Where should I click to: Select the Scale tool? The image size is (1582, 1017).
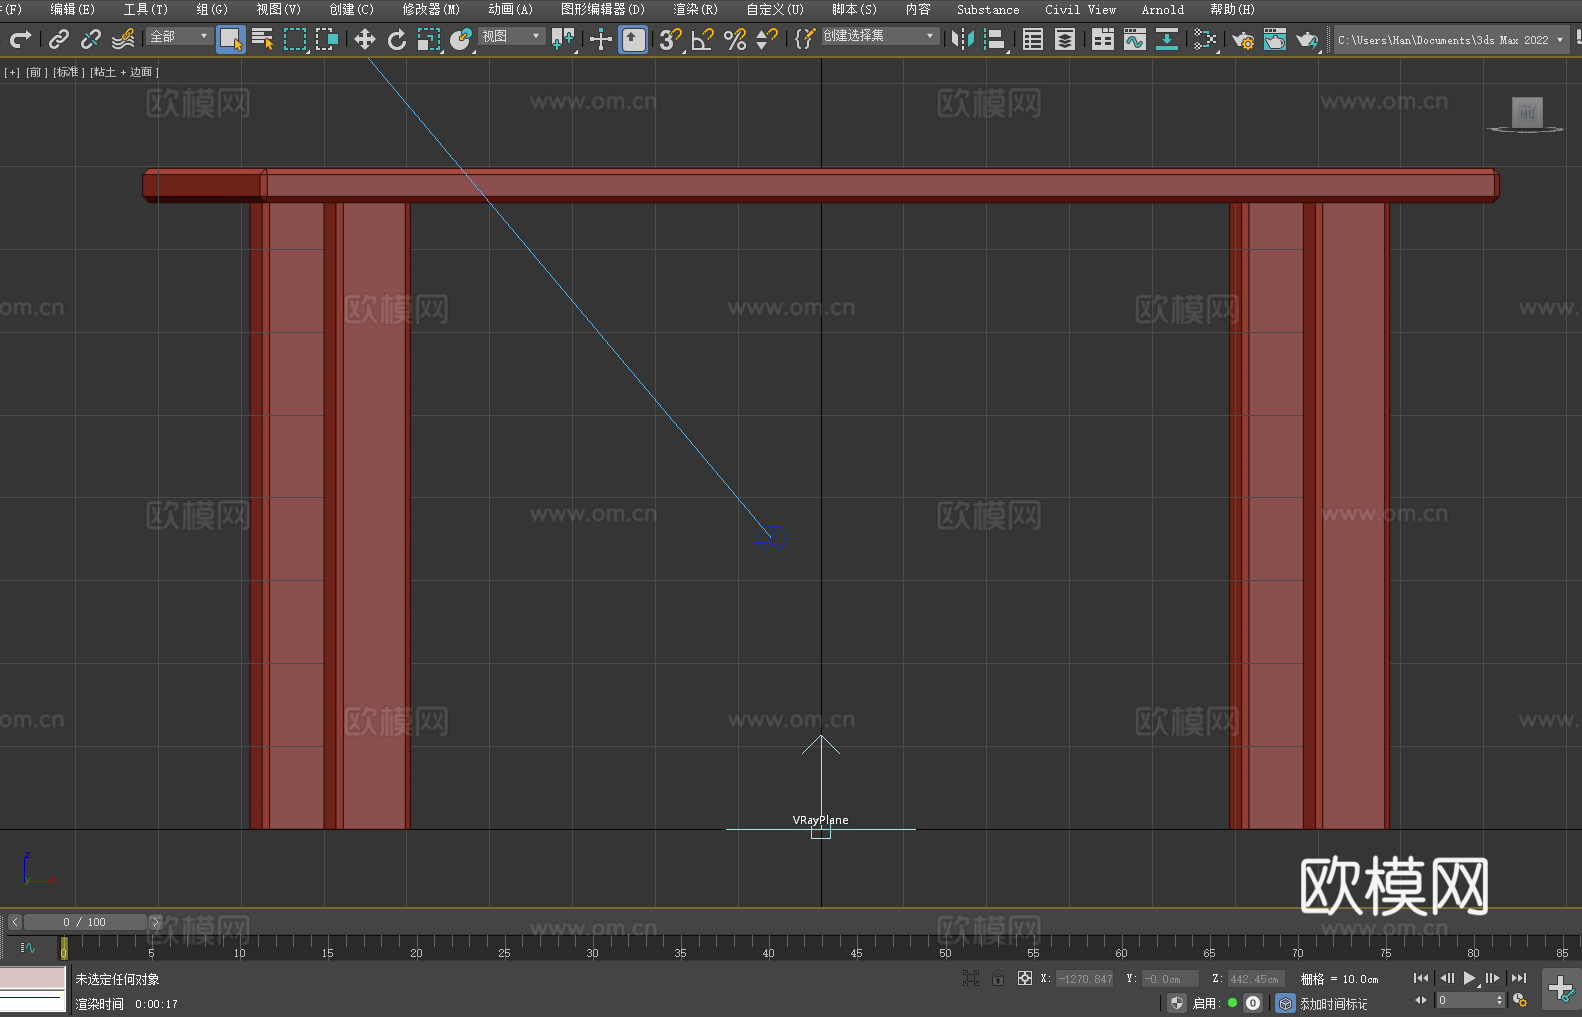pos(429,39)
